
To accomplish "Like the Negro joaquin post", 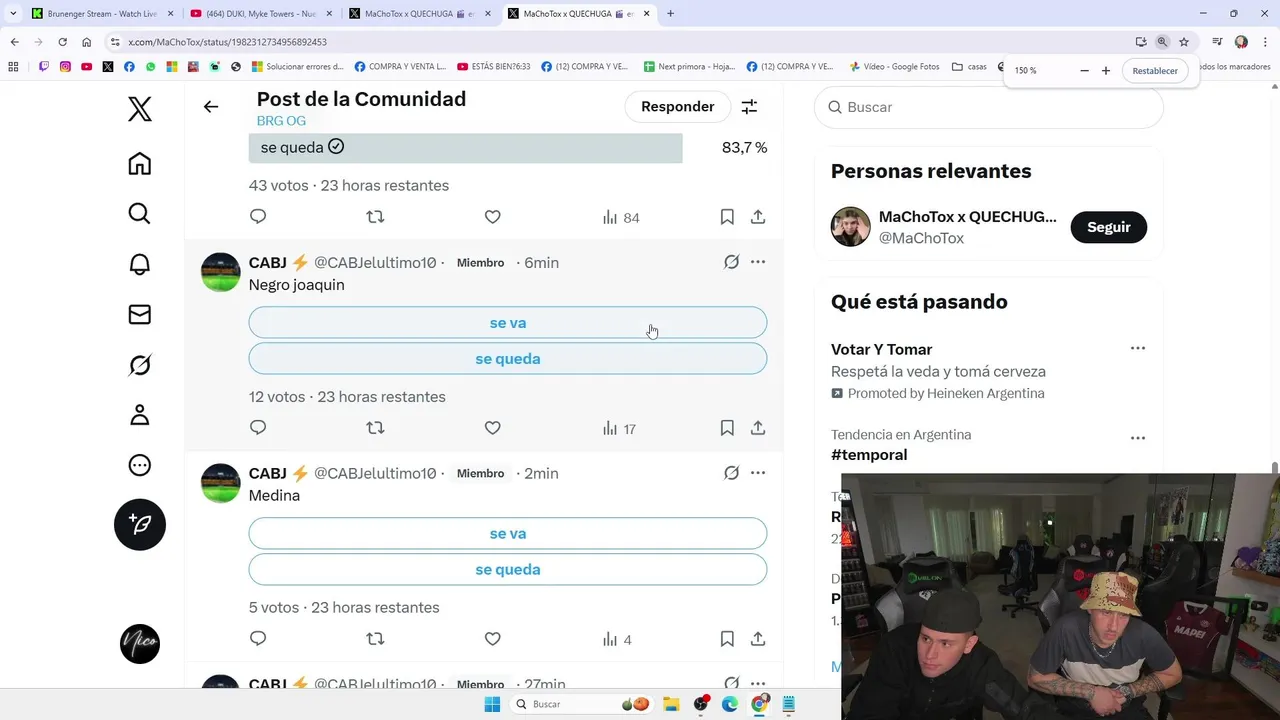I will 492,428.
